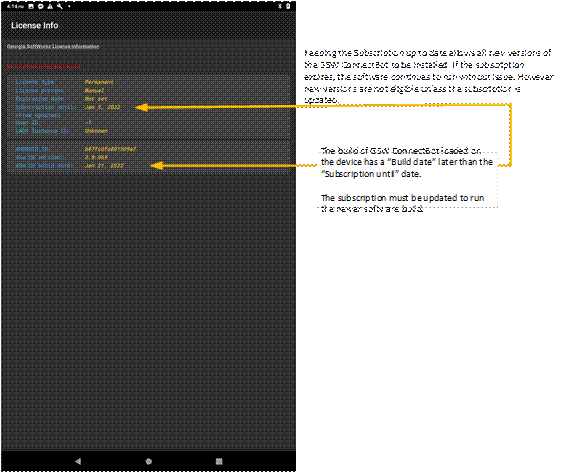Tap the image notification status icon
Viewport: 561px width, 474px height.
point(31,6)
